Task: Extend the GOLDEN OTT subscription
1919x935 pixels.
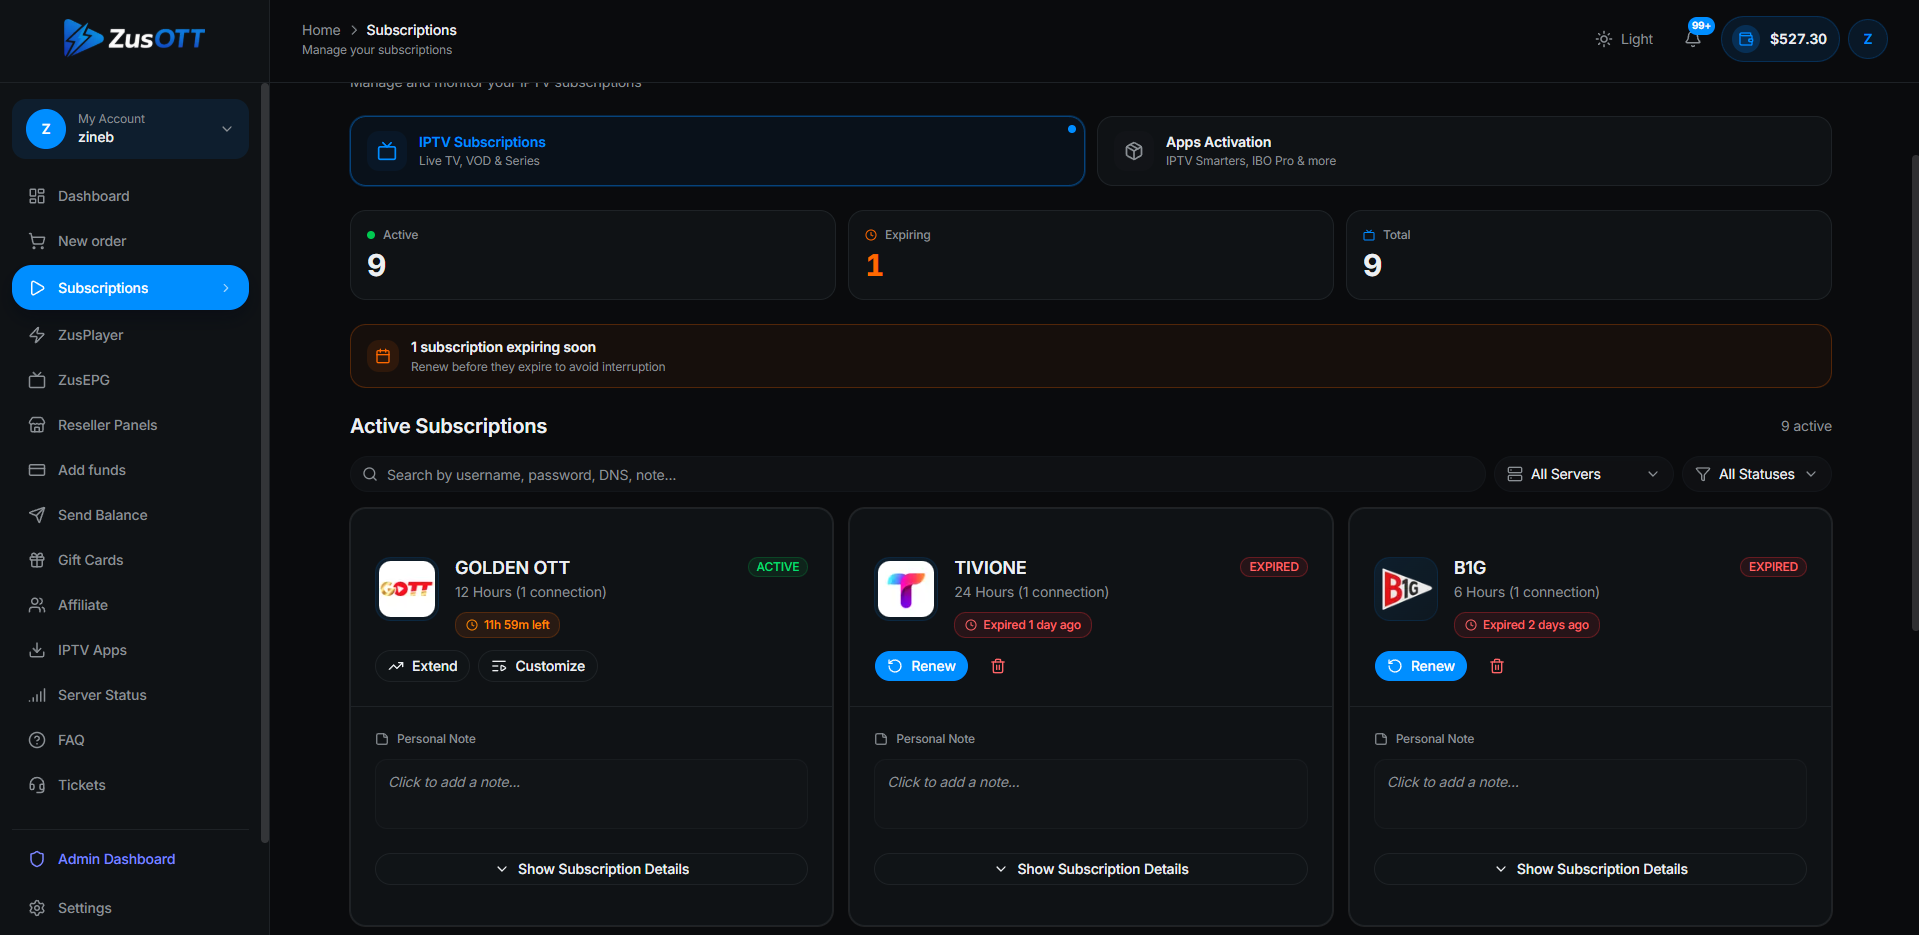Action: click(422, 666)
